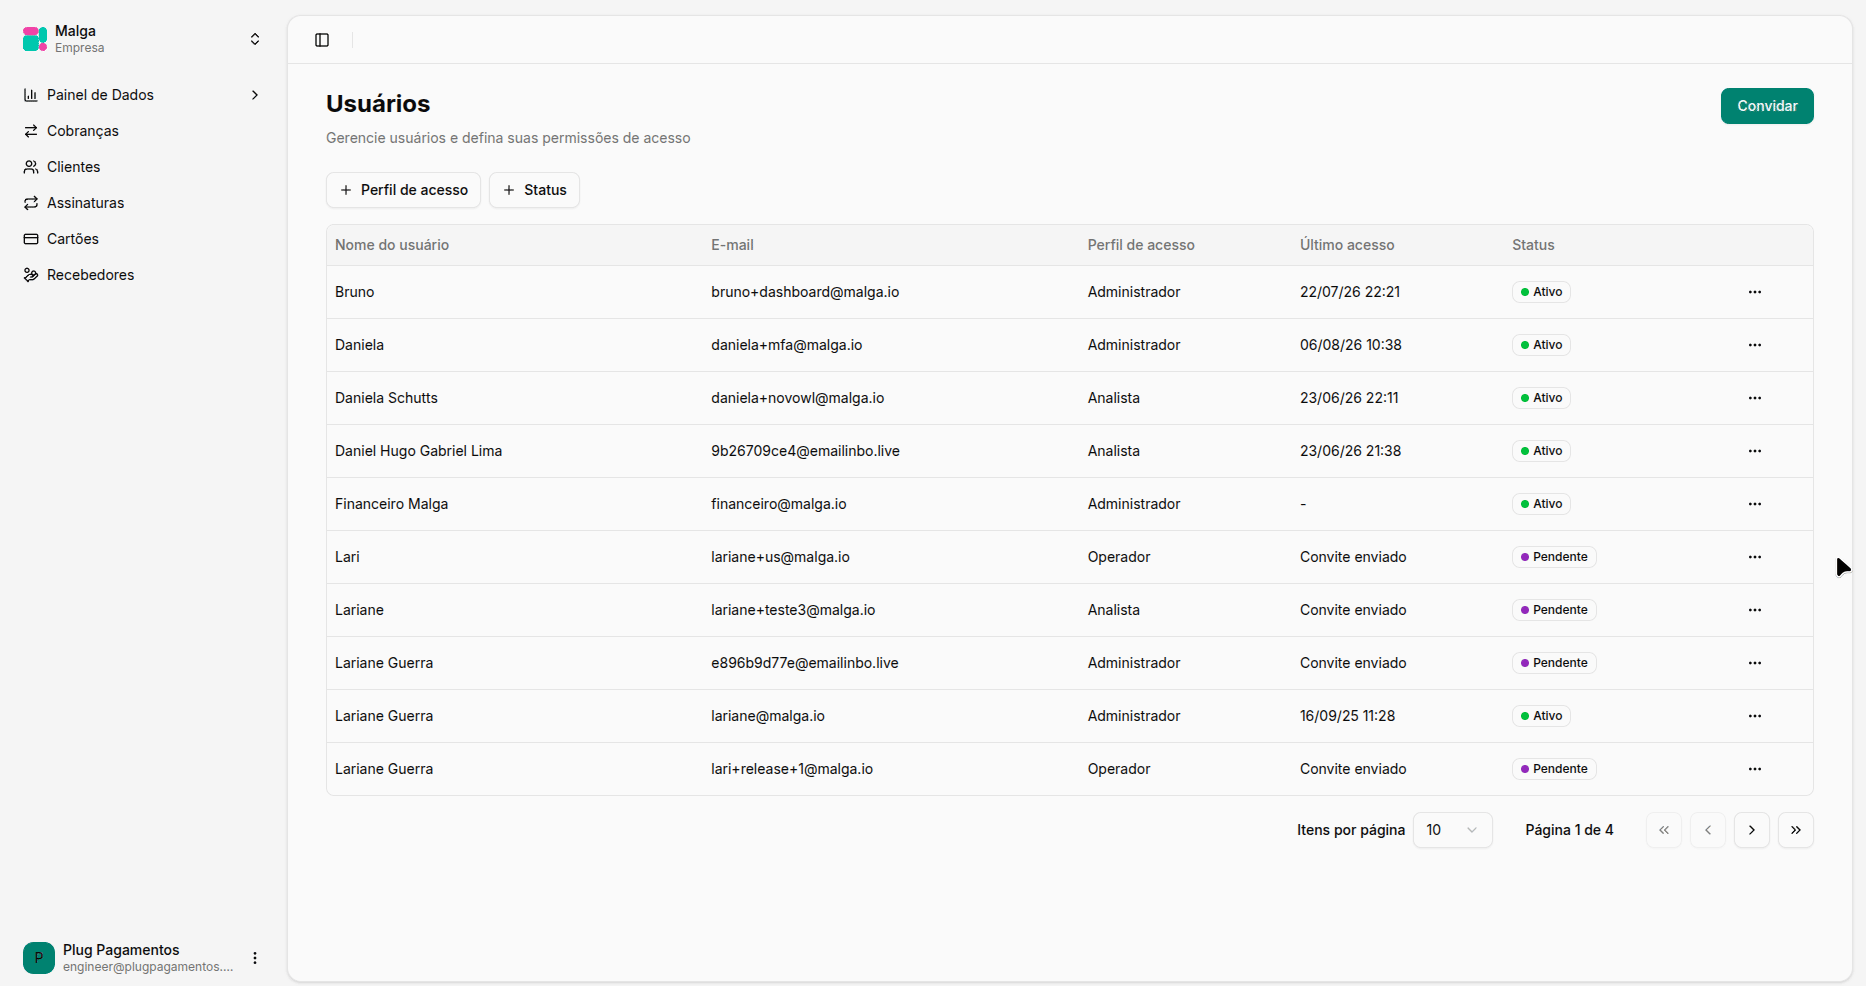The image size is (1866, 986).
Task: Open Clientes in sidebar
Action: pyautogui.click(x=142, y=167)
